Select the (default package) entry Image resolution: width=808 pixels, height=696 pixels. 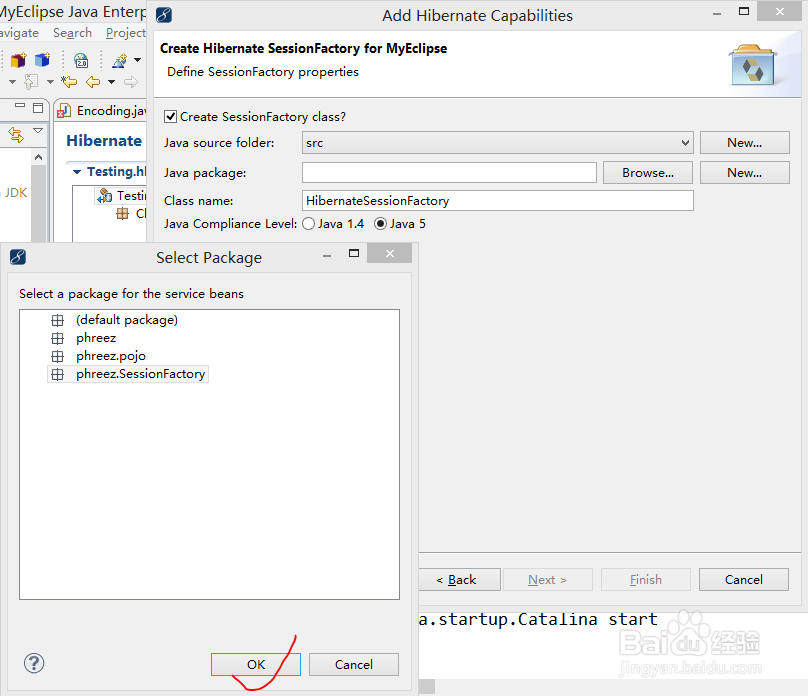pos(127,320)
